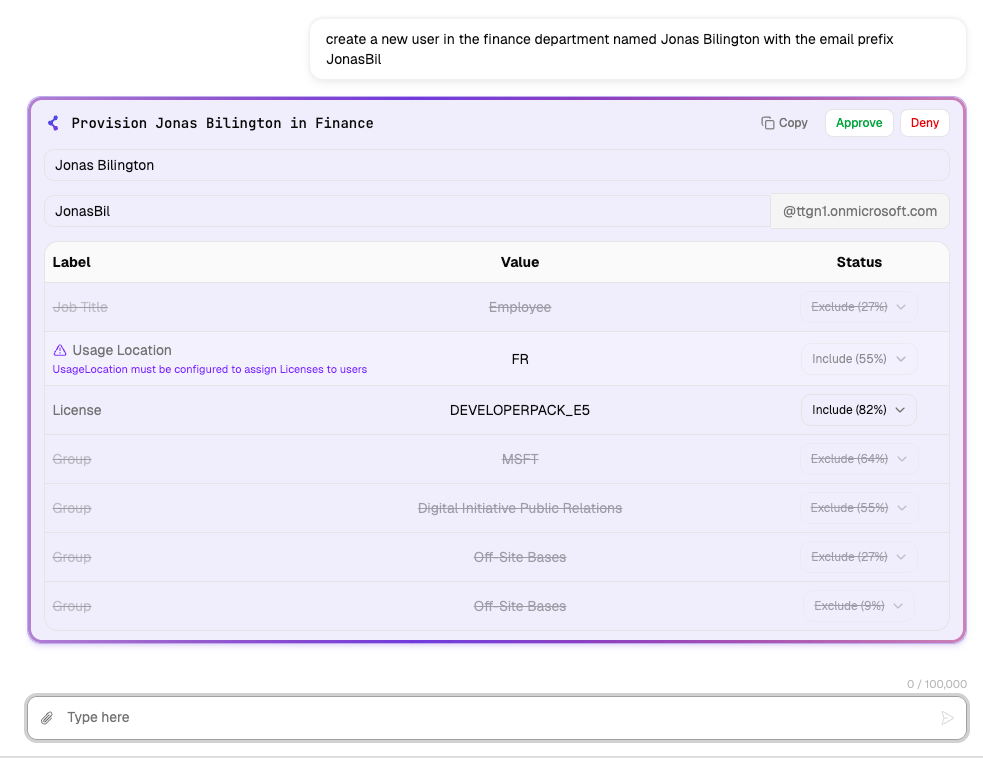
Task: Click Digital Initiative Public Relations value
Action: 520,508
